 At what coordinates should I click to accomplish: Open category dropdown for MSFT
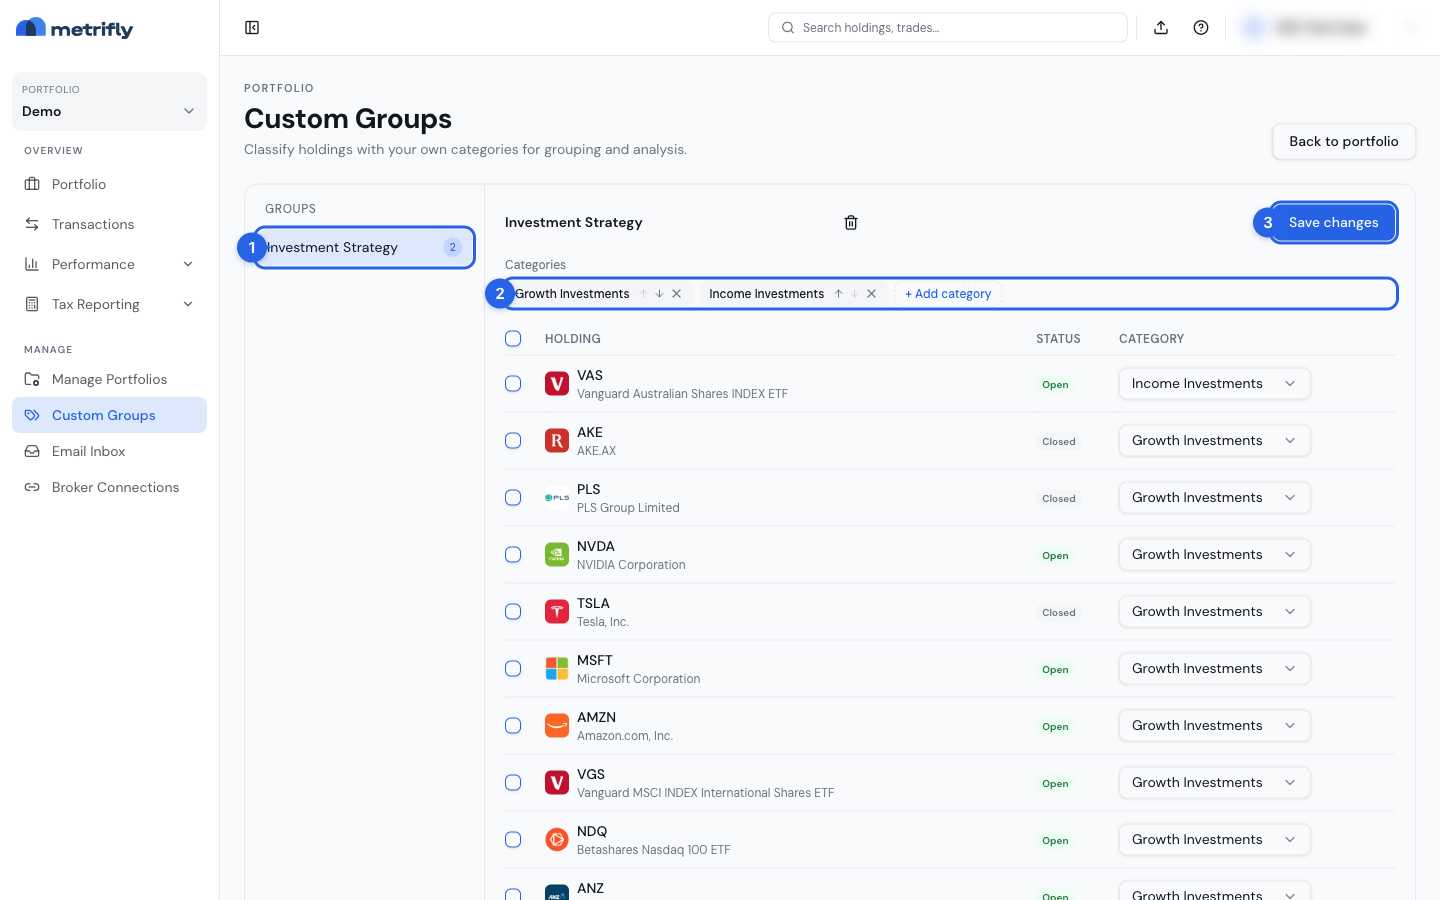1214,669
